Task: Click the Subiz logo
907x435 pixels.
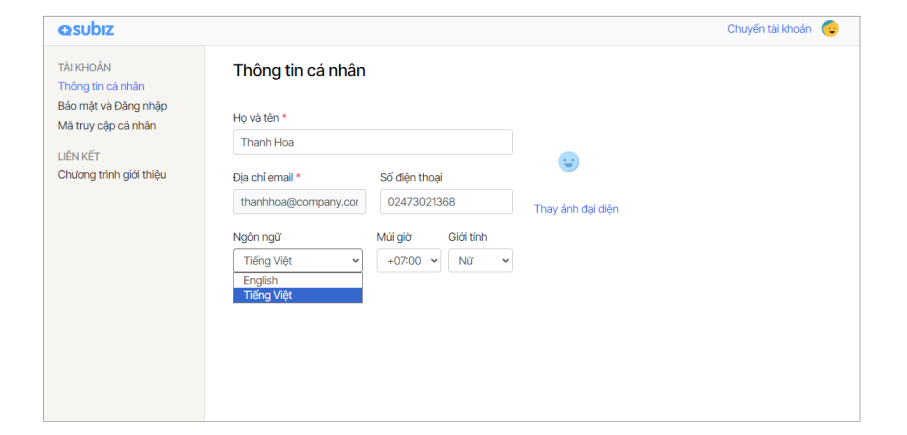Action: (x=86, y=29)
